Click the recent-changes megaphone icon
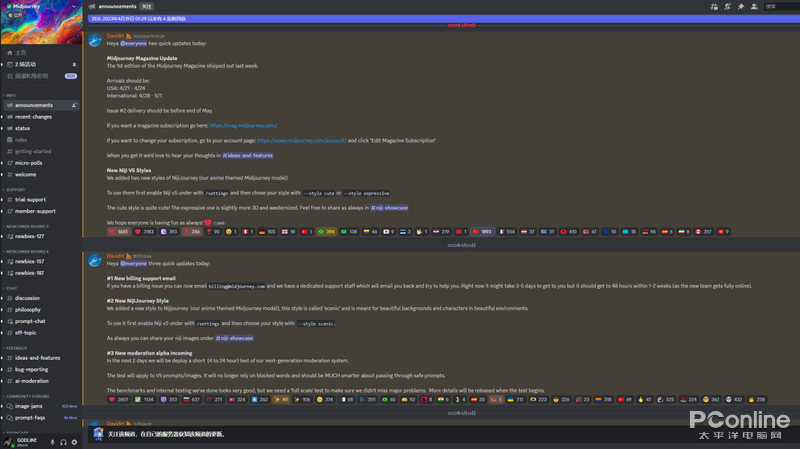This screenshot has height=449, width=800. [10, 117]
